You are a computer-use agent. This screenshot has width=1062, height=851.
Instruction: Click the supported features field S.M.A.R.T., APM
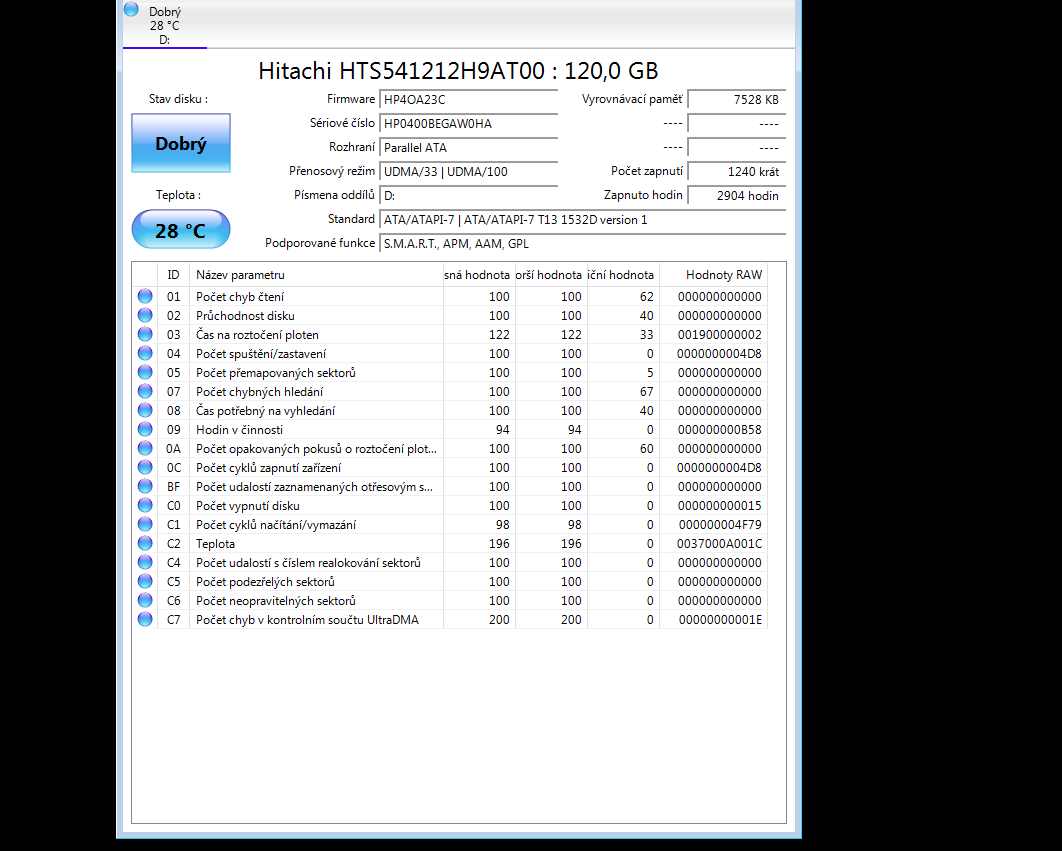point(582,244)
